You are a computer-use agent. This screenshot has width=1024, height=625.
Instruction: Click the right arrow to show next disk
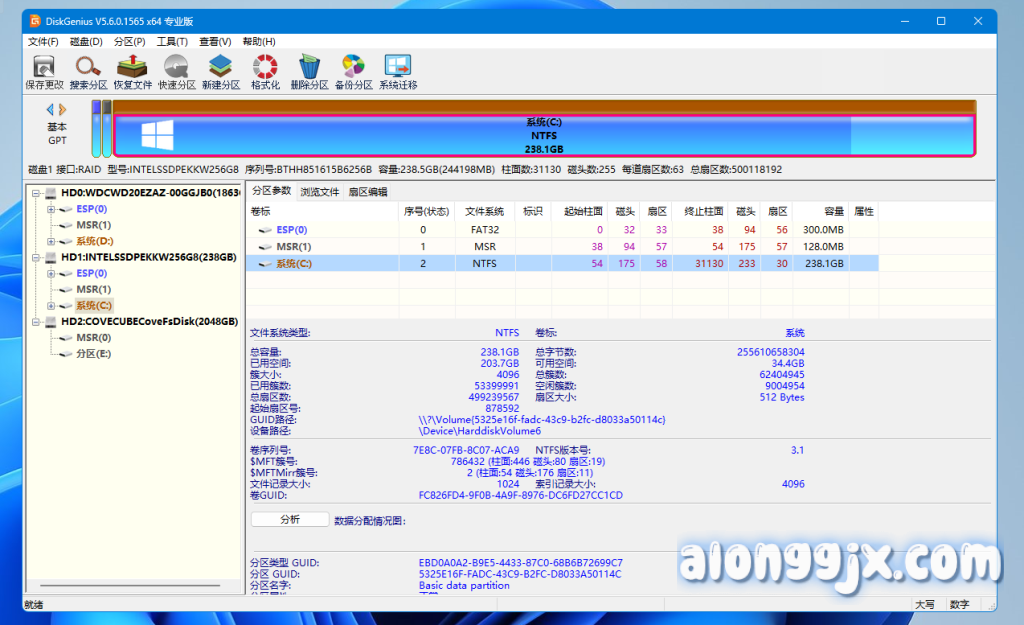click(x=64, y=109)
